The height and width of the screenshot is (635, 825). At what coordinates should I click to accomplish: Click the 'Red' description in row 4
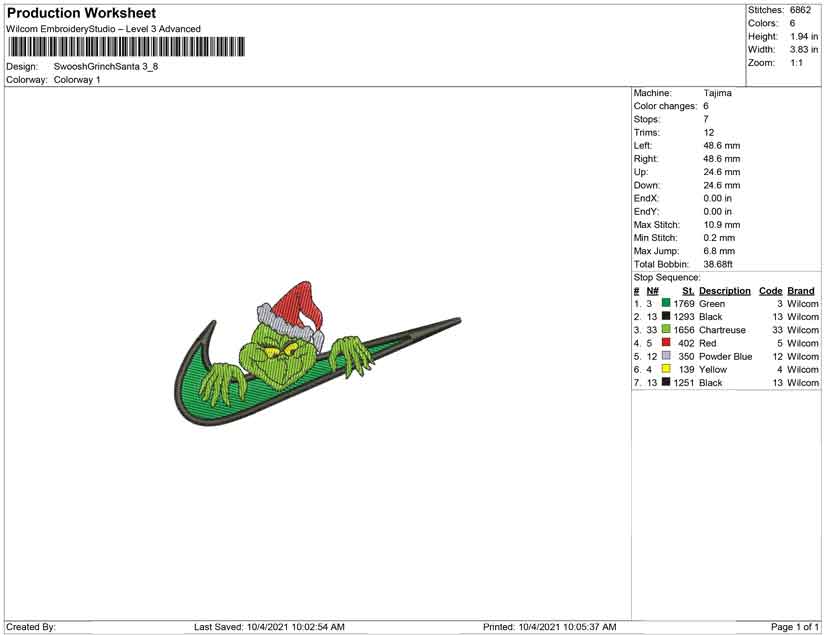[708, 343]
